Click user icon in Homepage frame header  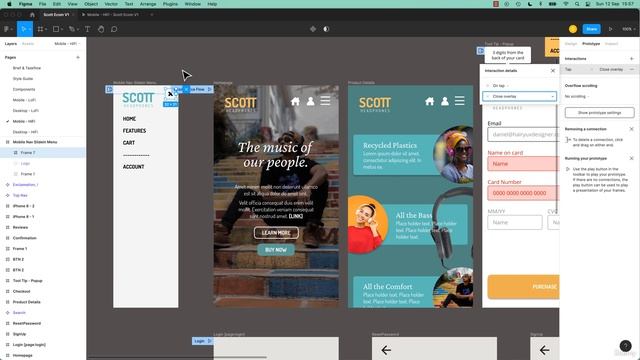click(x=311, y=101)
